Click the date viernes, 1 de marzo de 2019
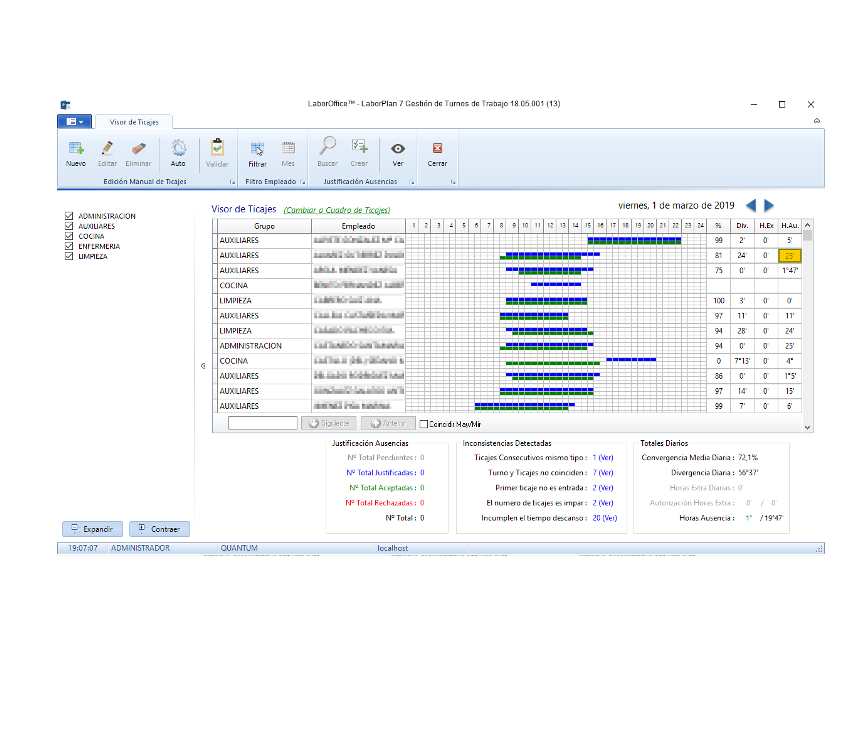This screenshot has width=862, height=756. click(676, 206)
